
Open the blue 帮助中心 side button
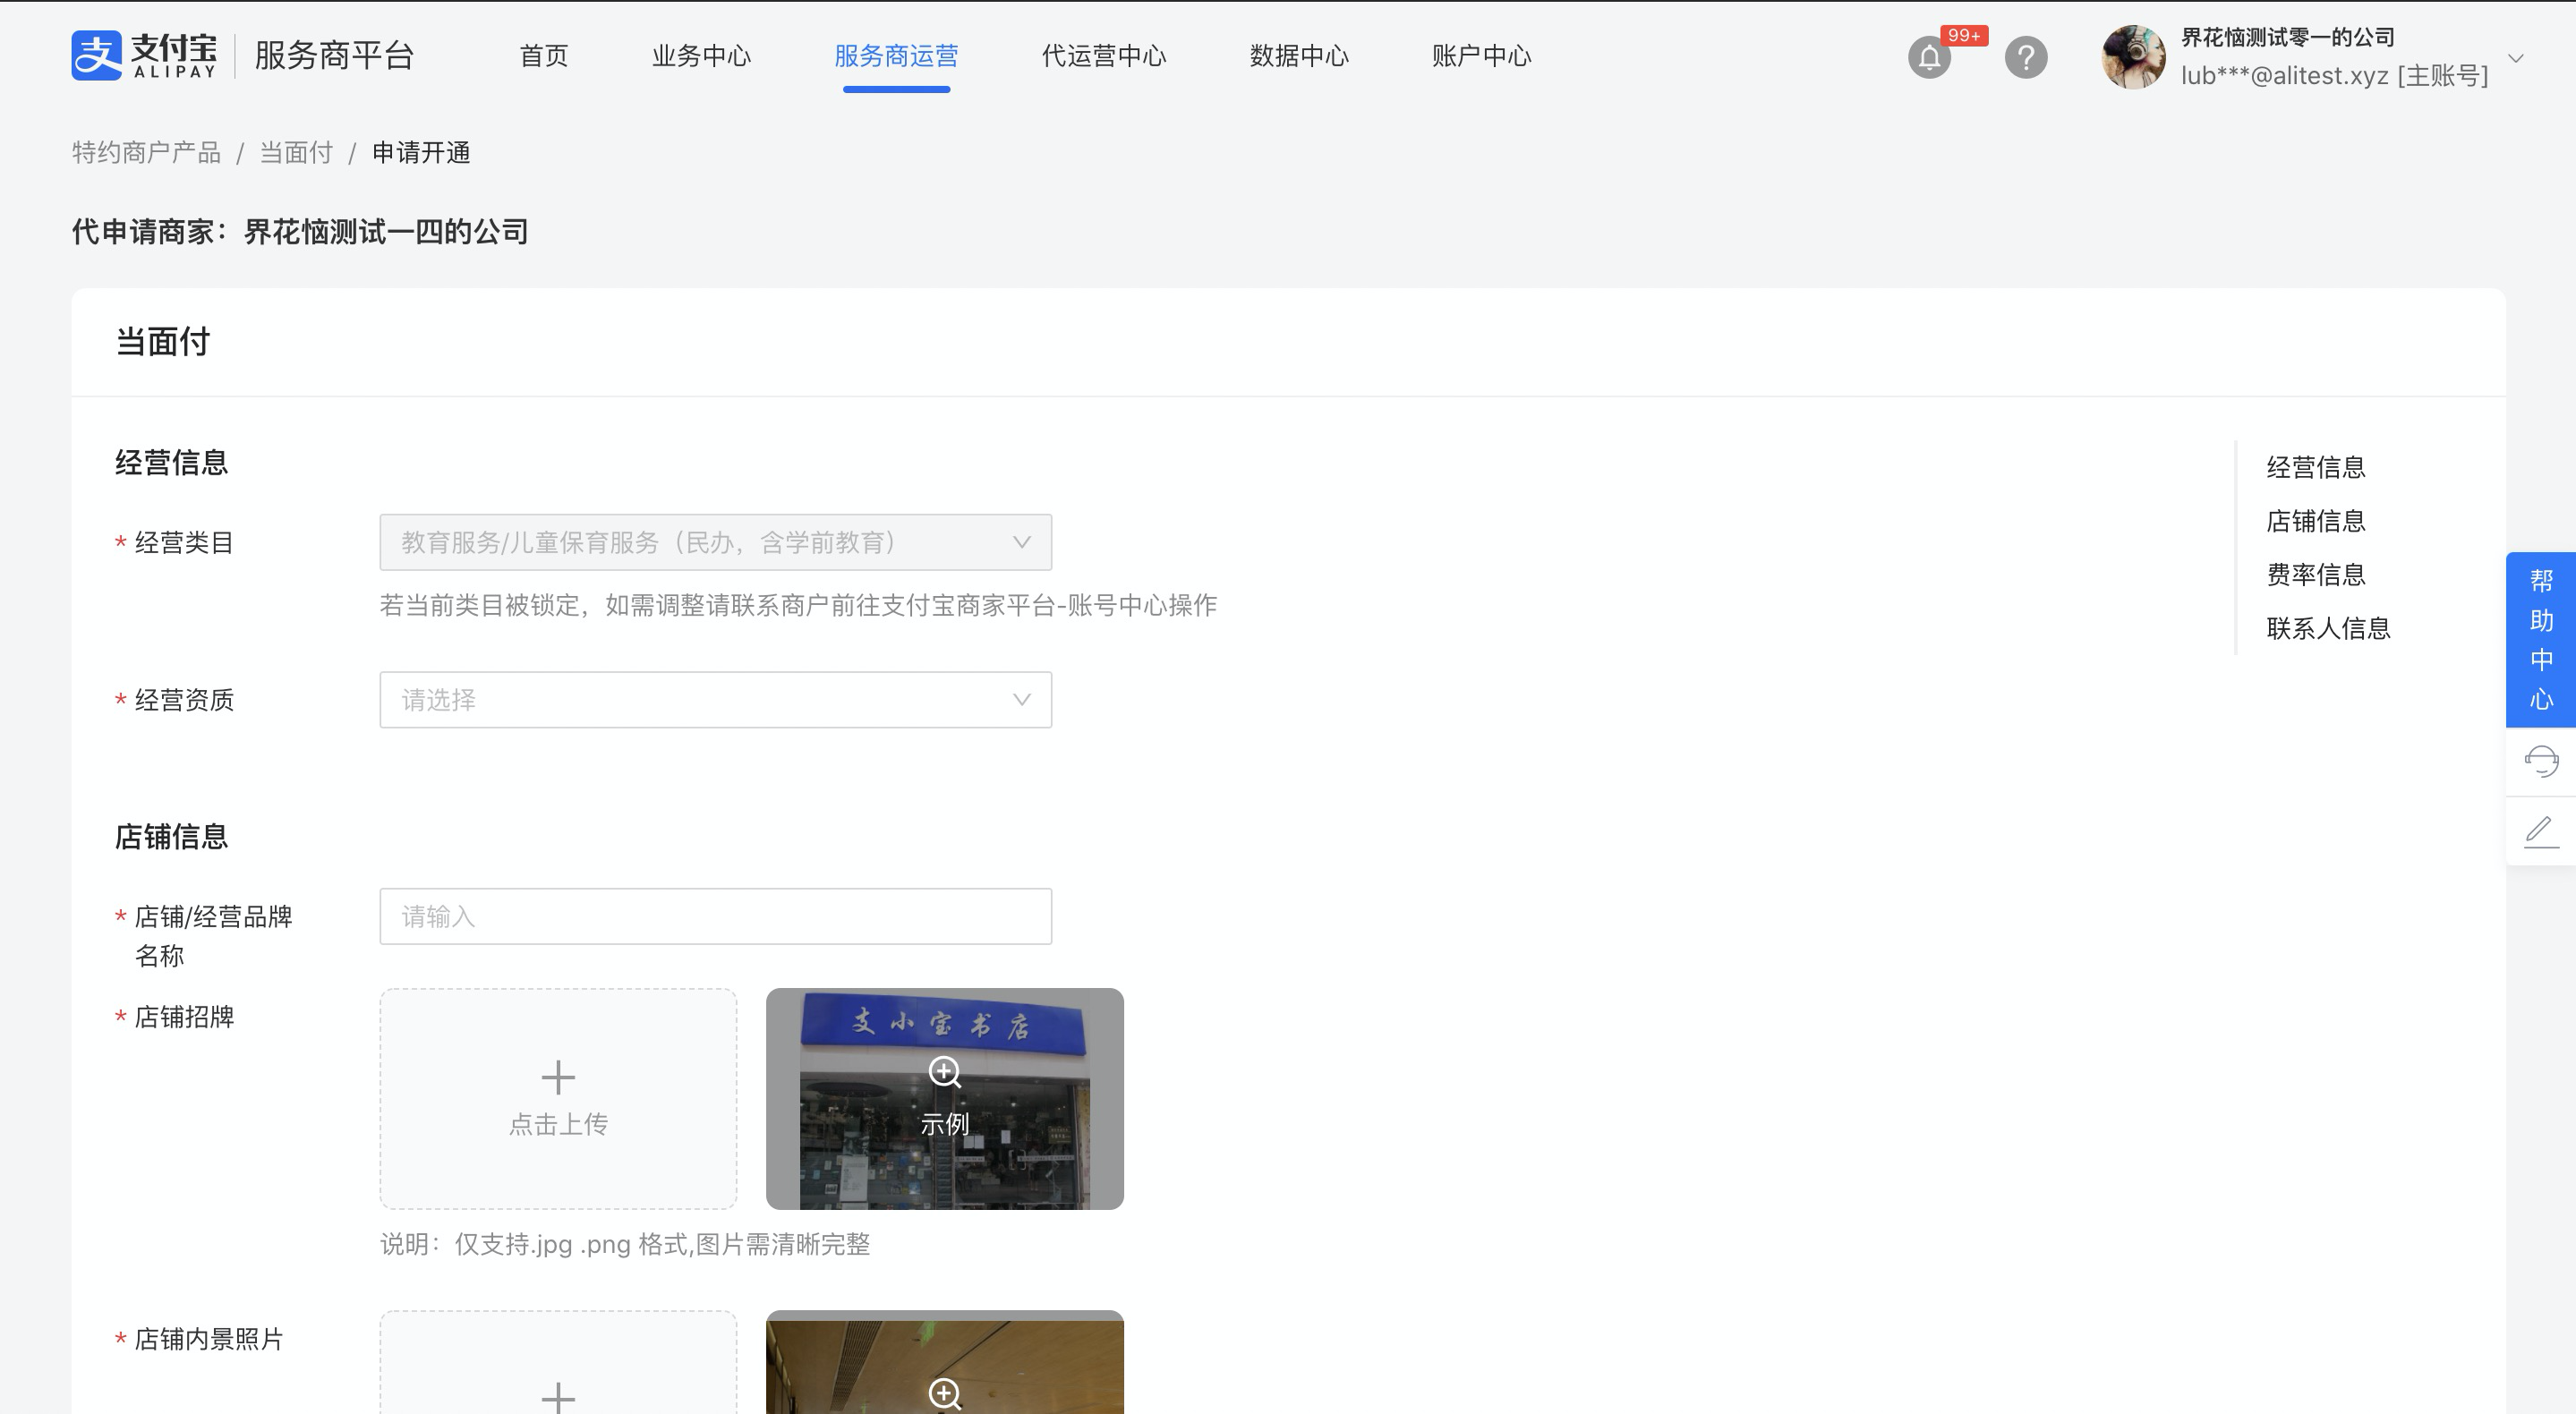2541,640
